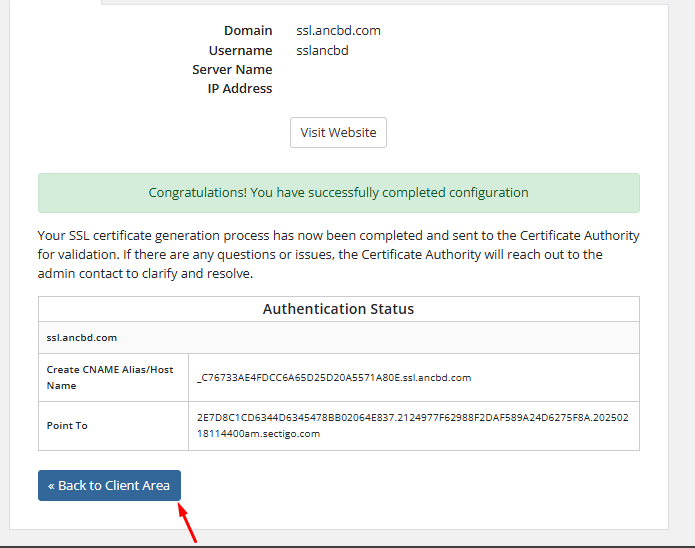Click the Create CNAME Alias/Host Name cell

click(x=111, y=377)
